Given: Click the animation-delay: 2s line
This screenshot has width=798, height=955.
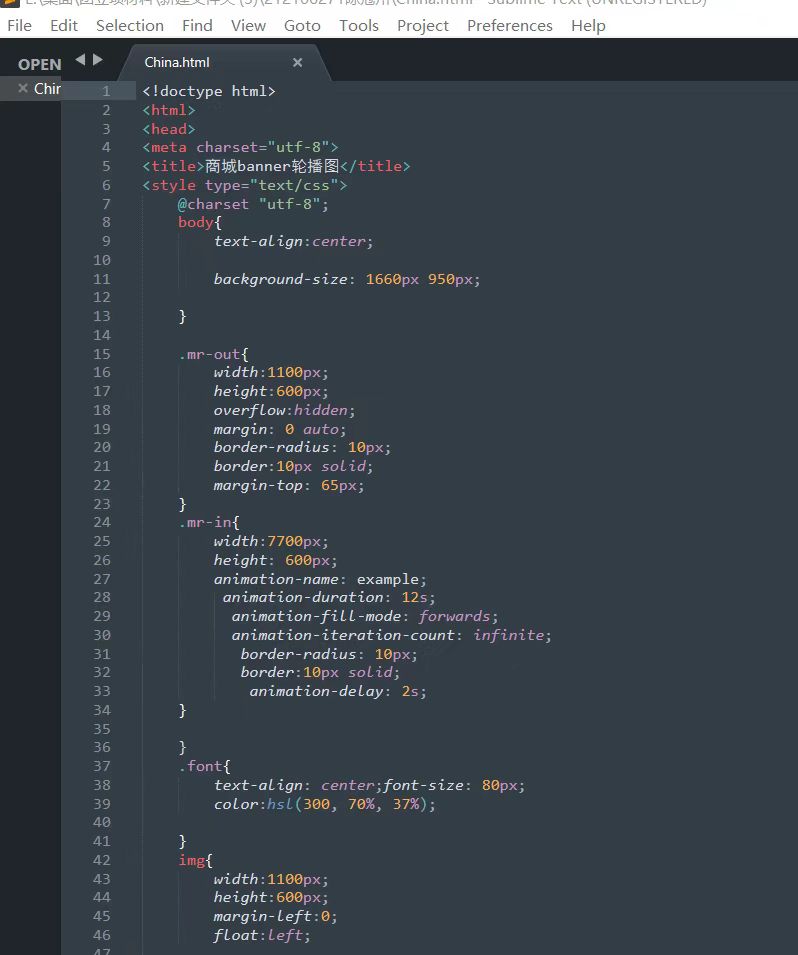Looking at the screenshot, I should point(338,691).
